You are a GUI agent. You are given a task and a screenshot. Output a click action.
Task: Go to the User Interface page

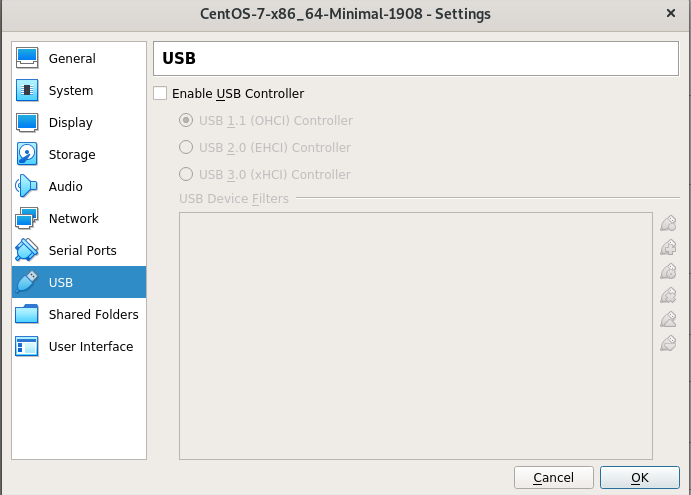coord(79,346)
